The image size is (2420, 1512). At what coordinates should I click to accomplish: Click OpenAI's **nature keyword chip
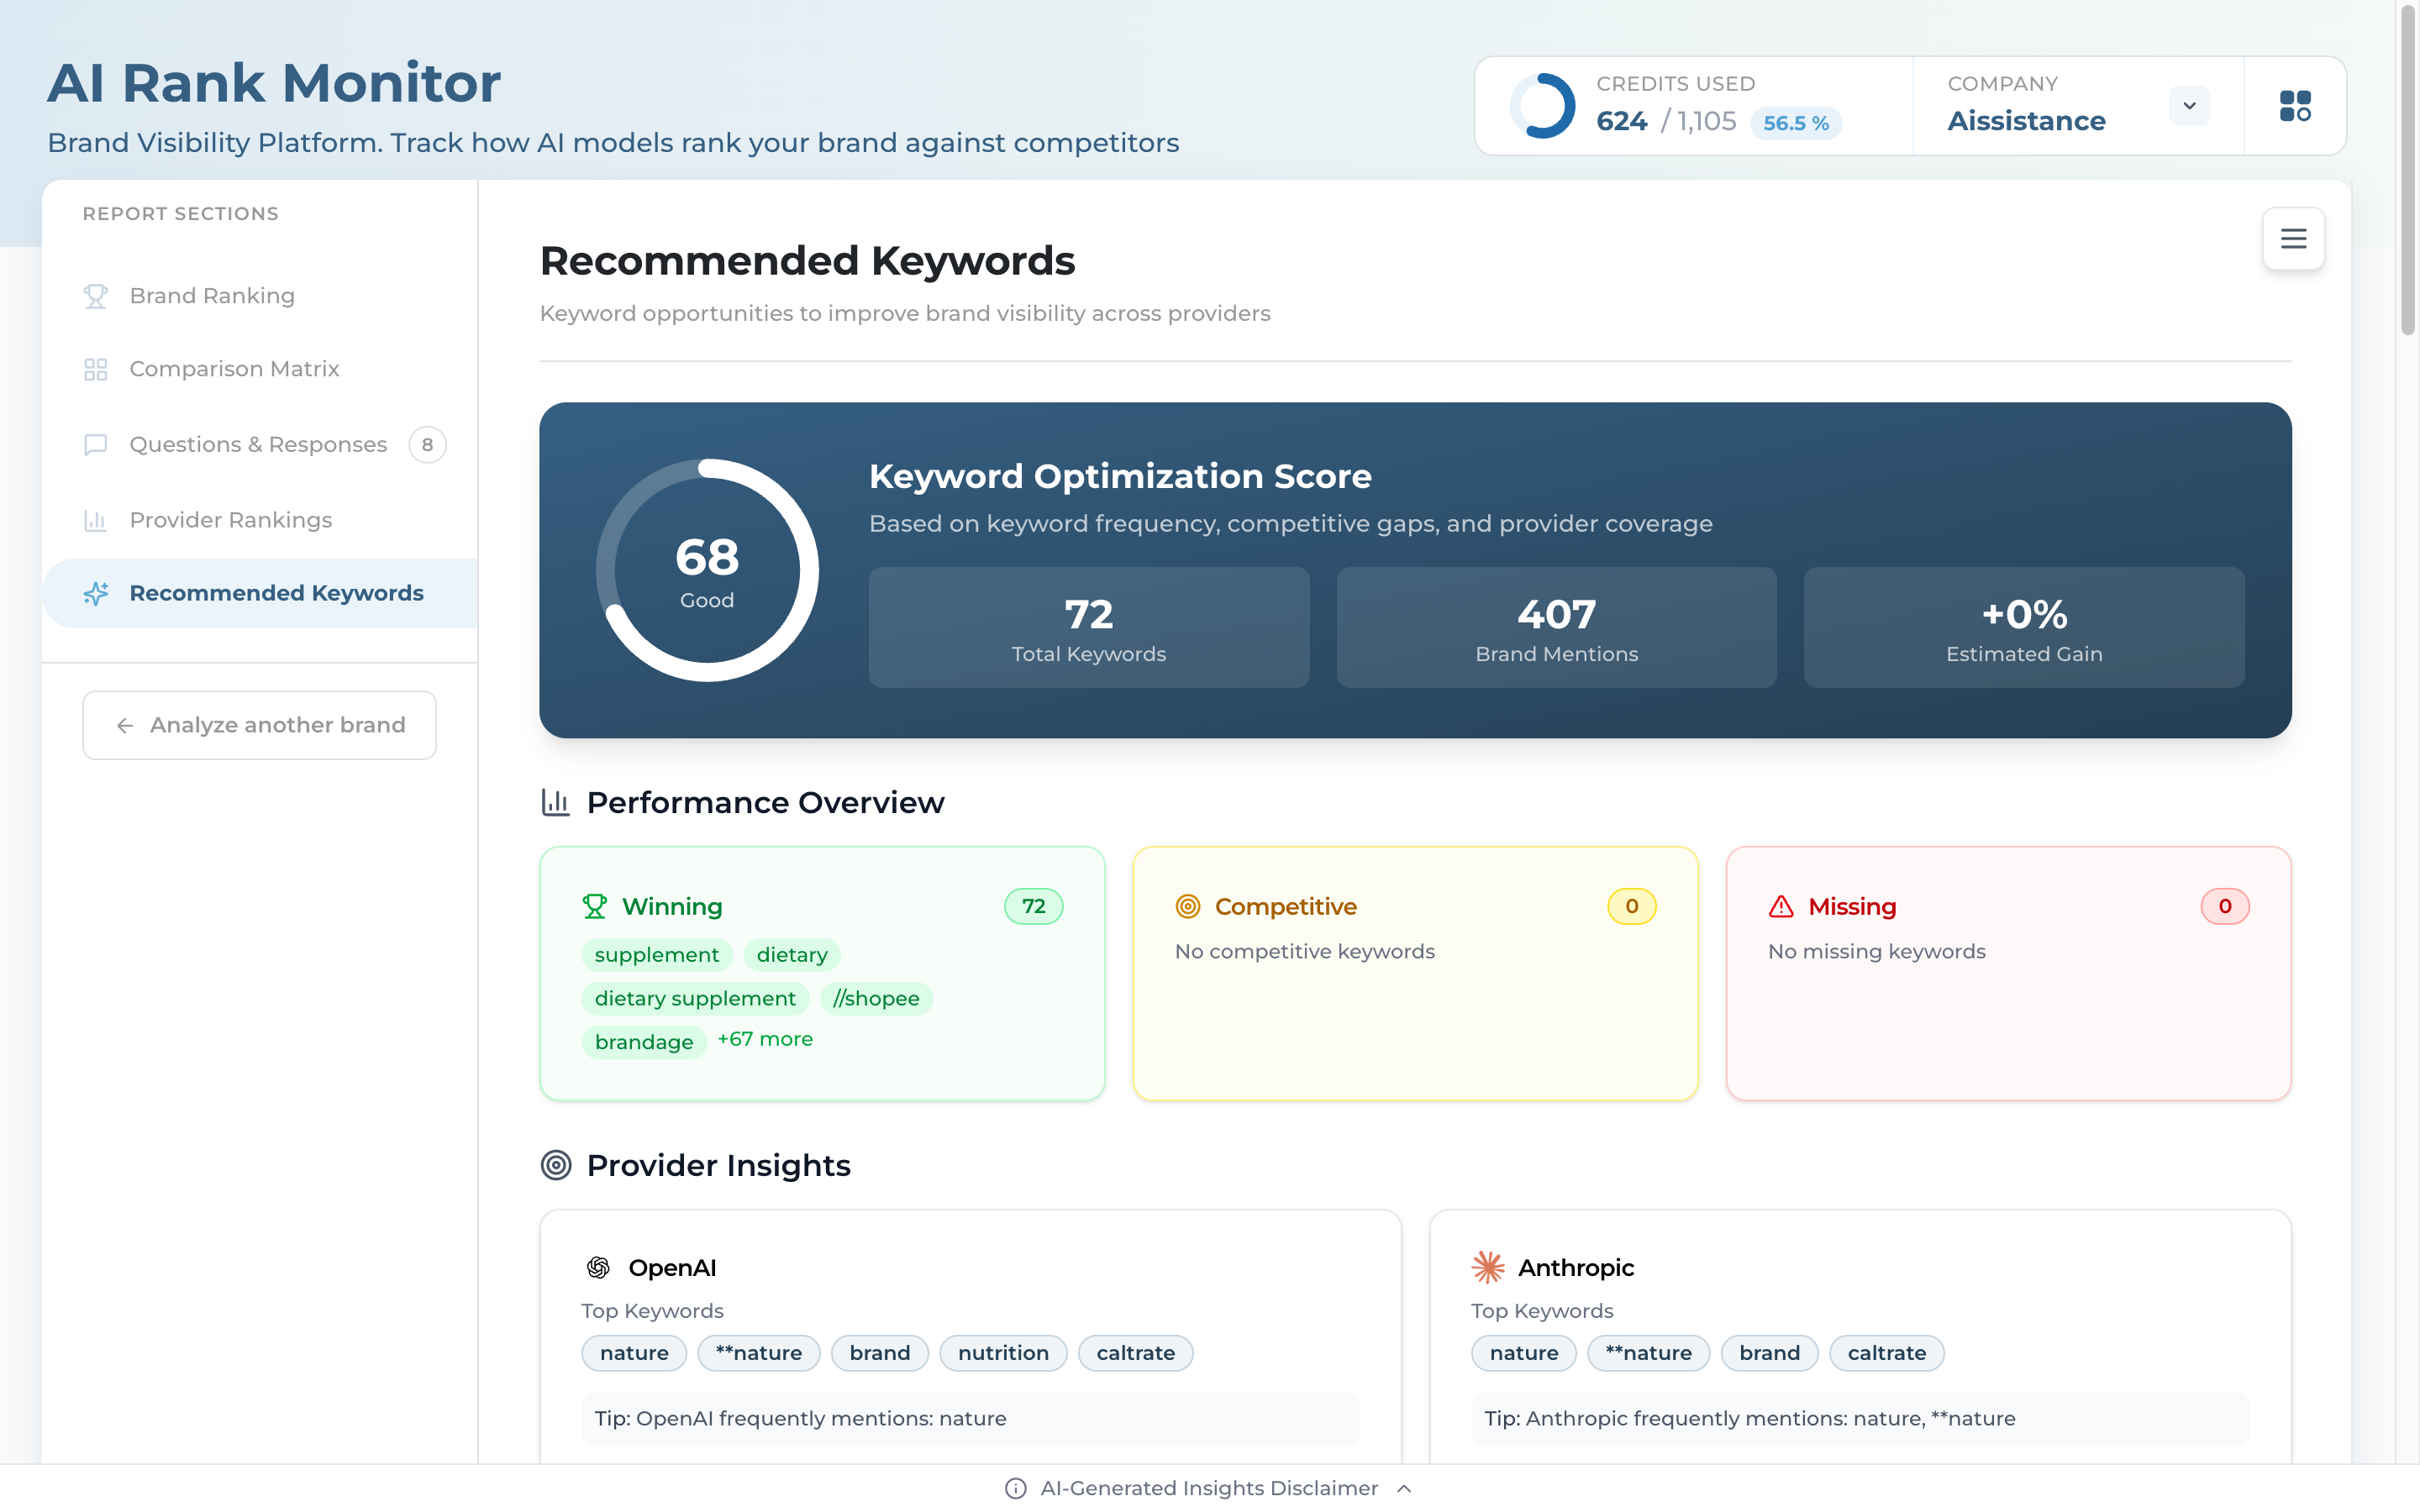click(759, 1353)
